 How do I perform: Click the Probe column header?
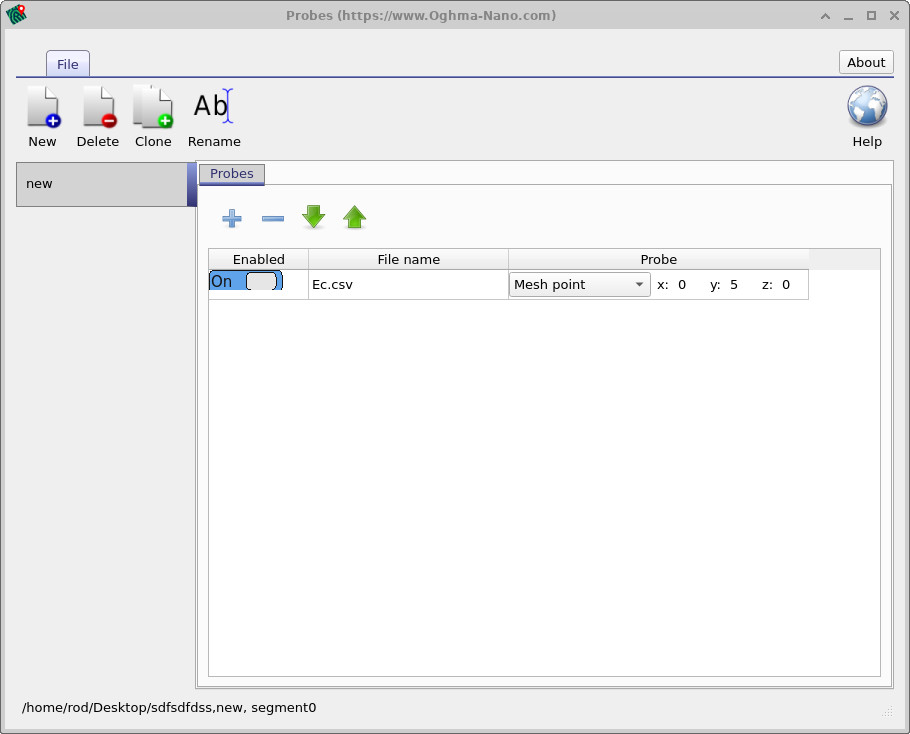(658, 259)
